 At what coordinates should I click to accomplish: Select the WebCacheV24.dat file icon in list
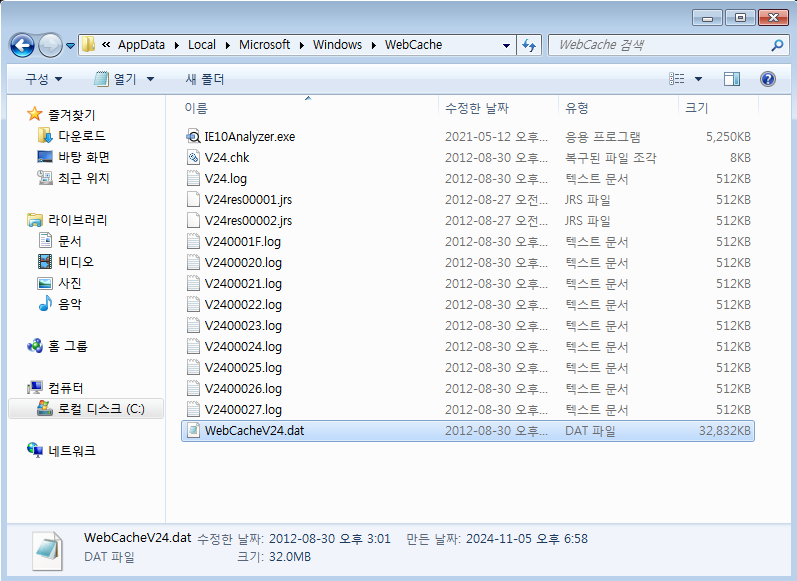tap(193, 431)
